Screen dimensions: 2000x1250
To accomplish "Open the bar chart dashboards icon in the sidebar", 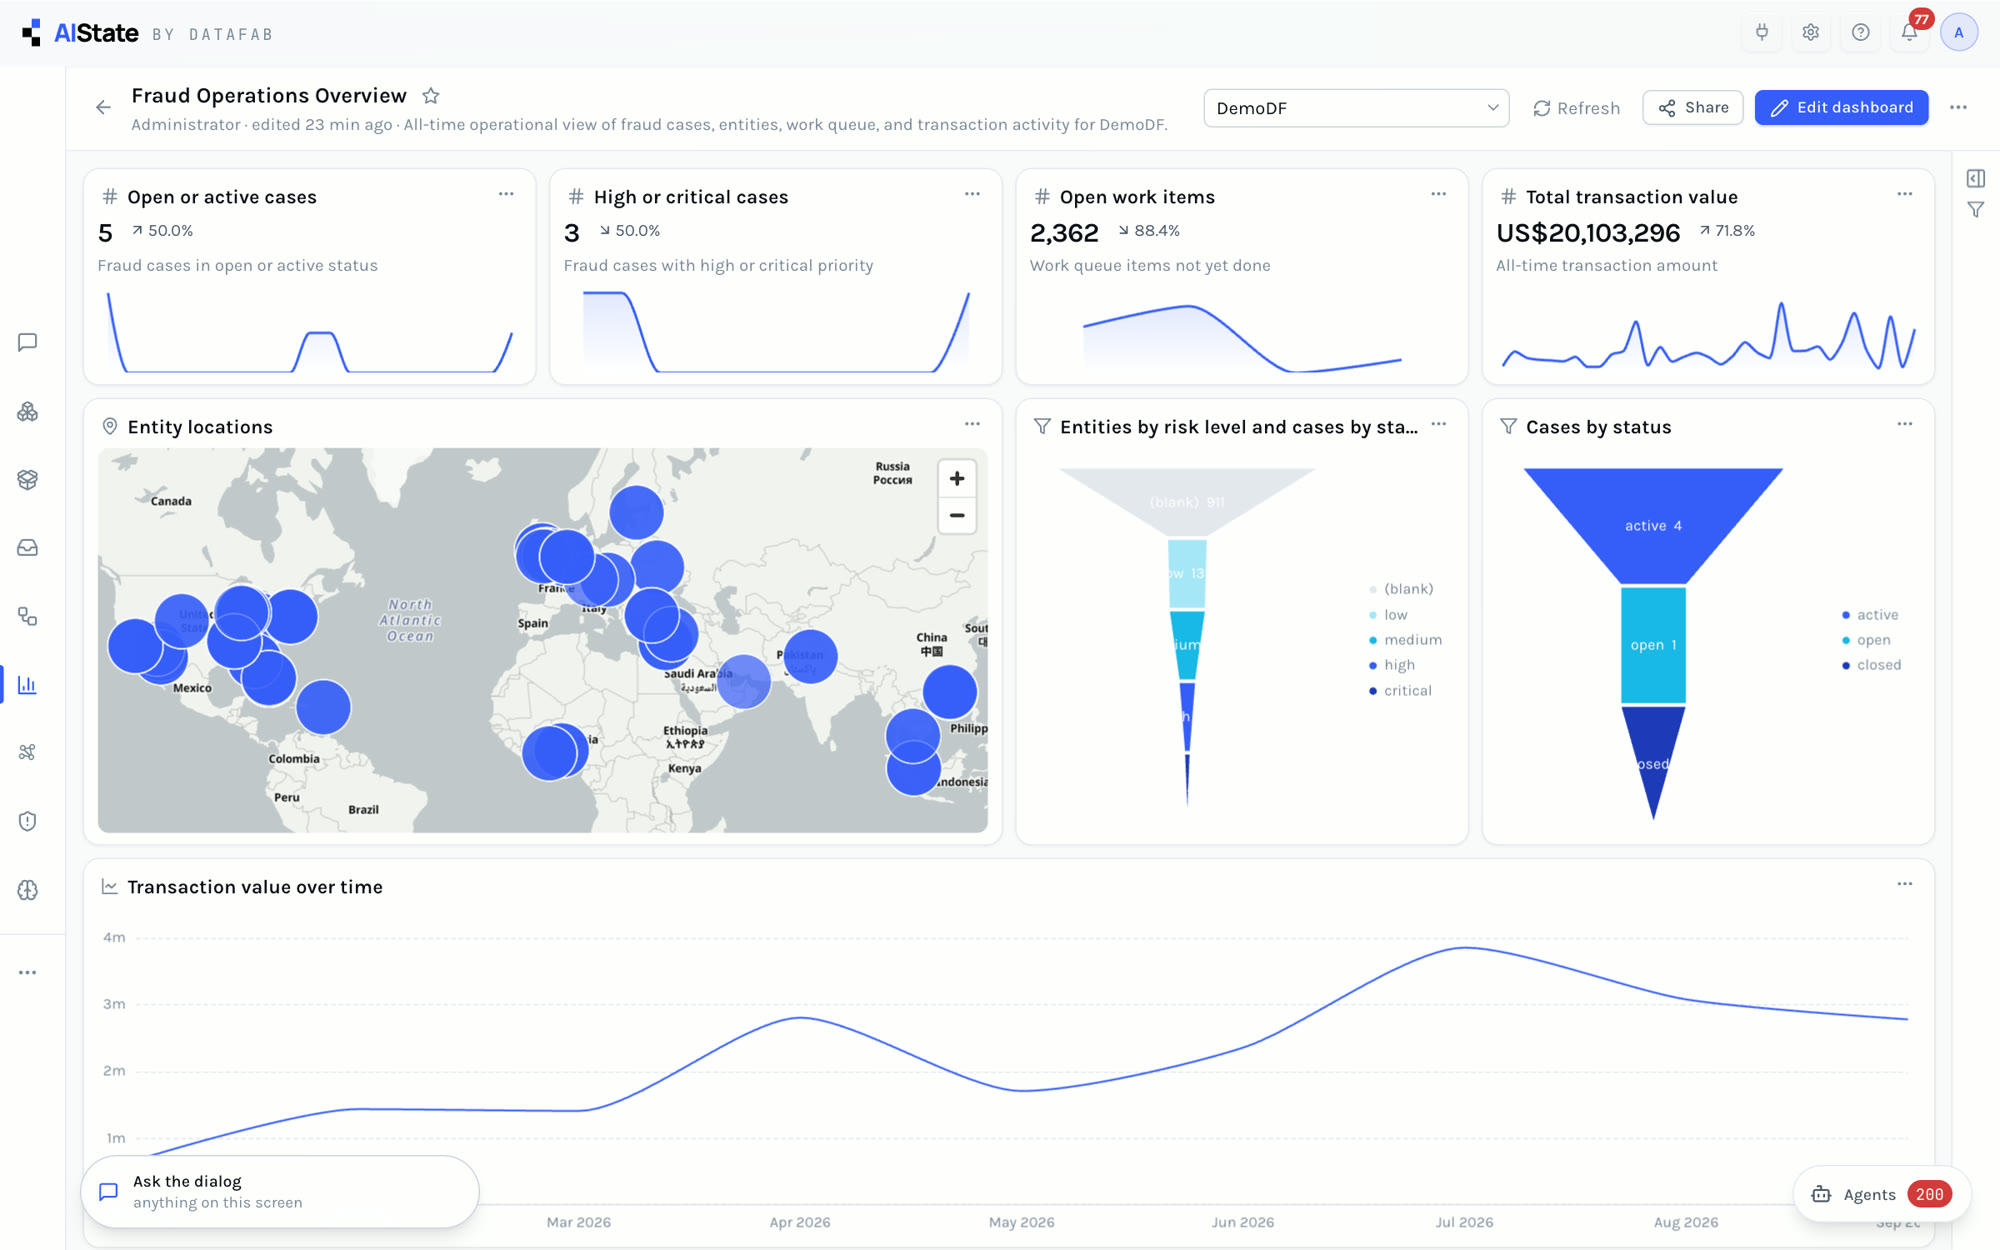I will 28,685.
